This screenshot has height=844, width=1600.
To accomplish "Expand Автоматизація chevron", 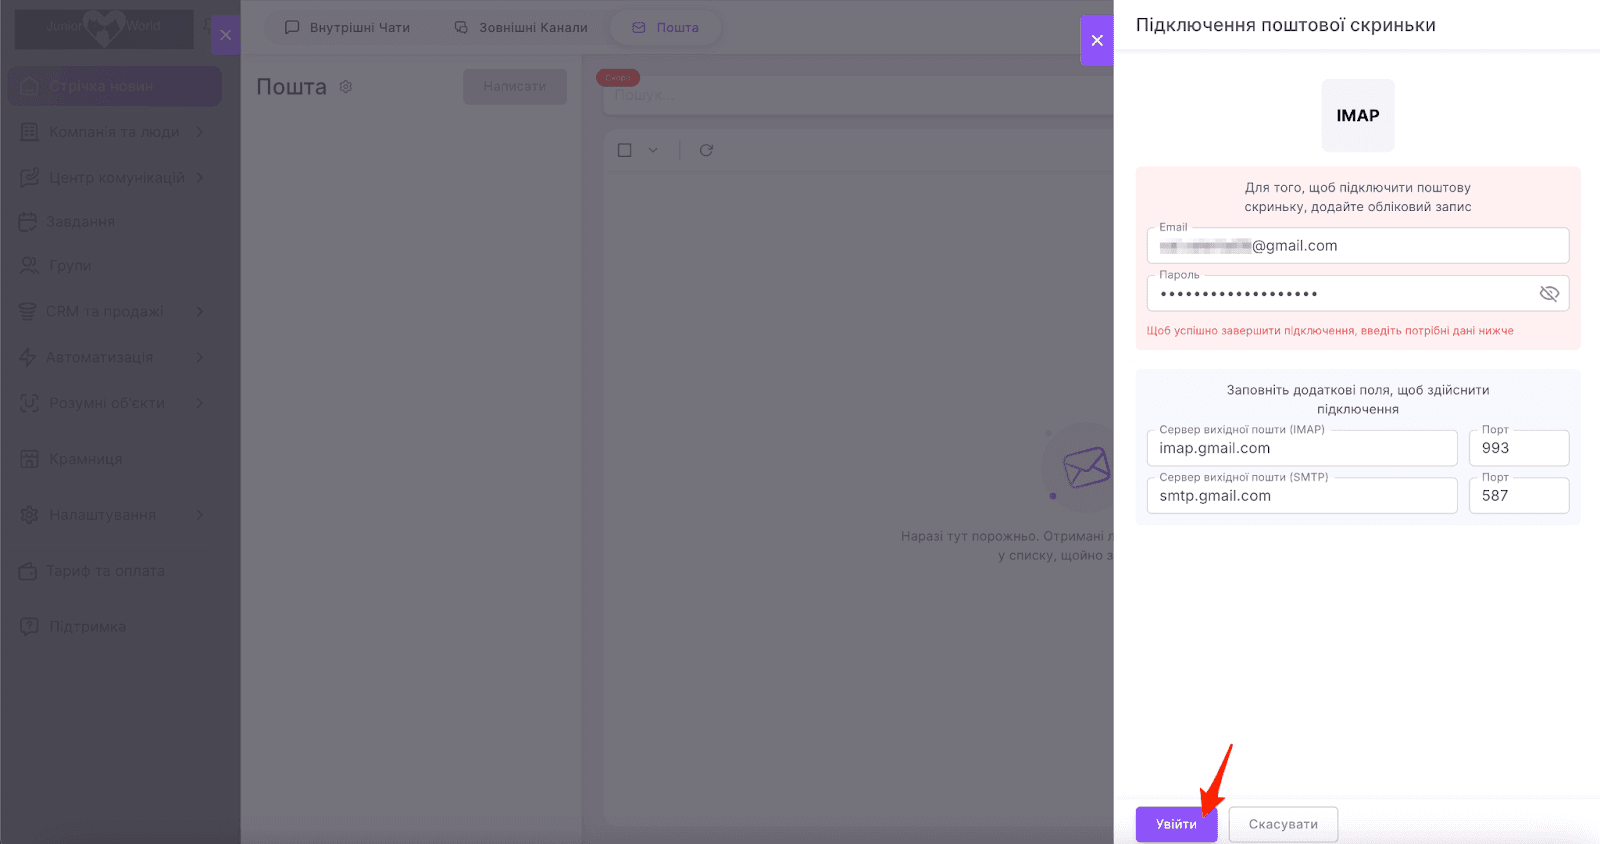I will (200, 358).
